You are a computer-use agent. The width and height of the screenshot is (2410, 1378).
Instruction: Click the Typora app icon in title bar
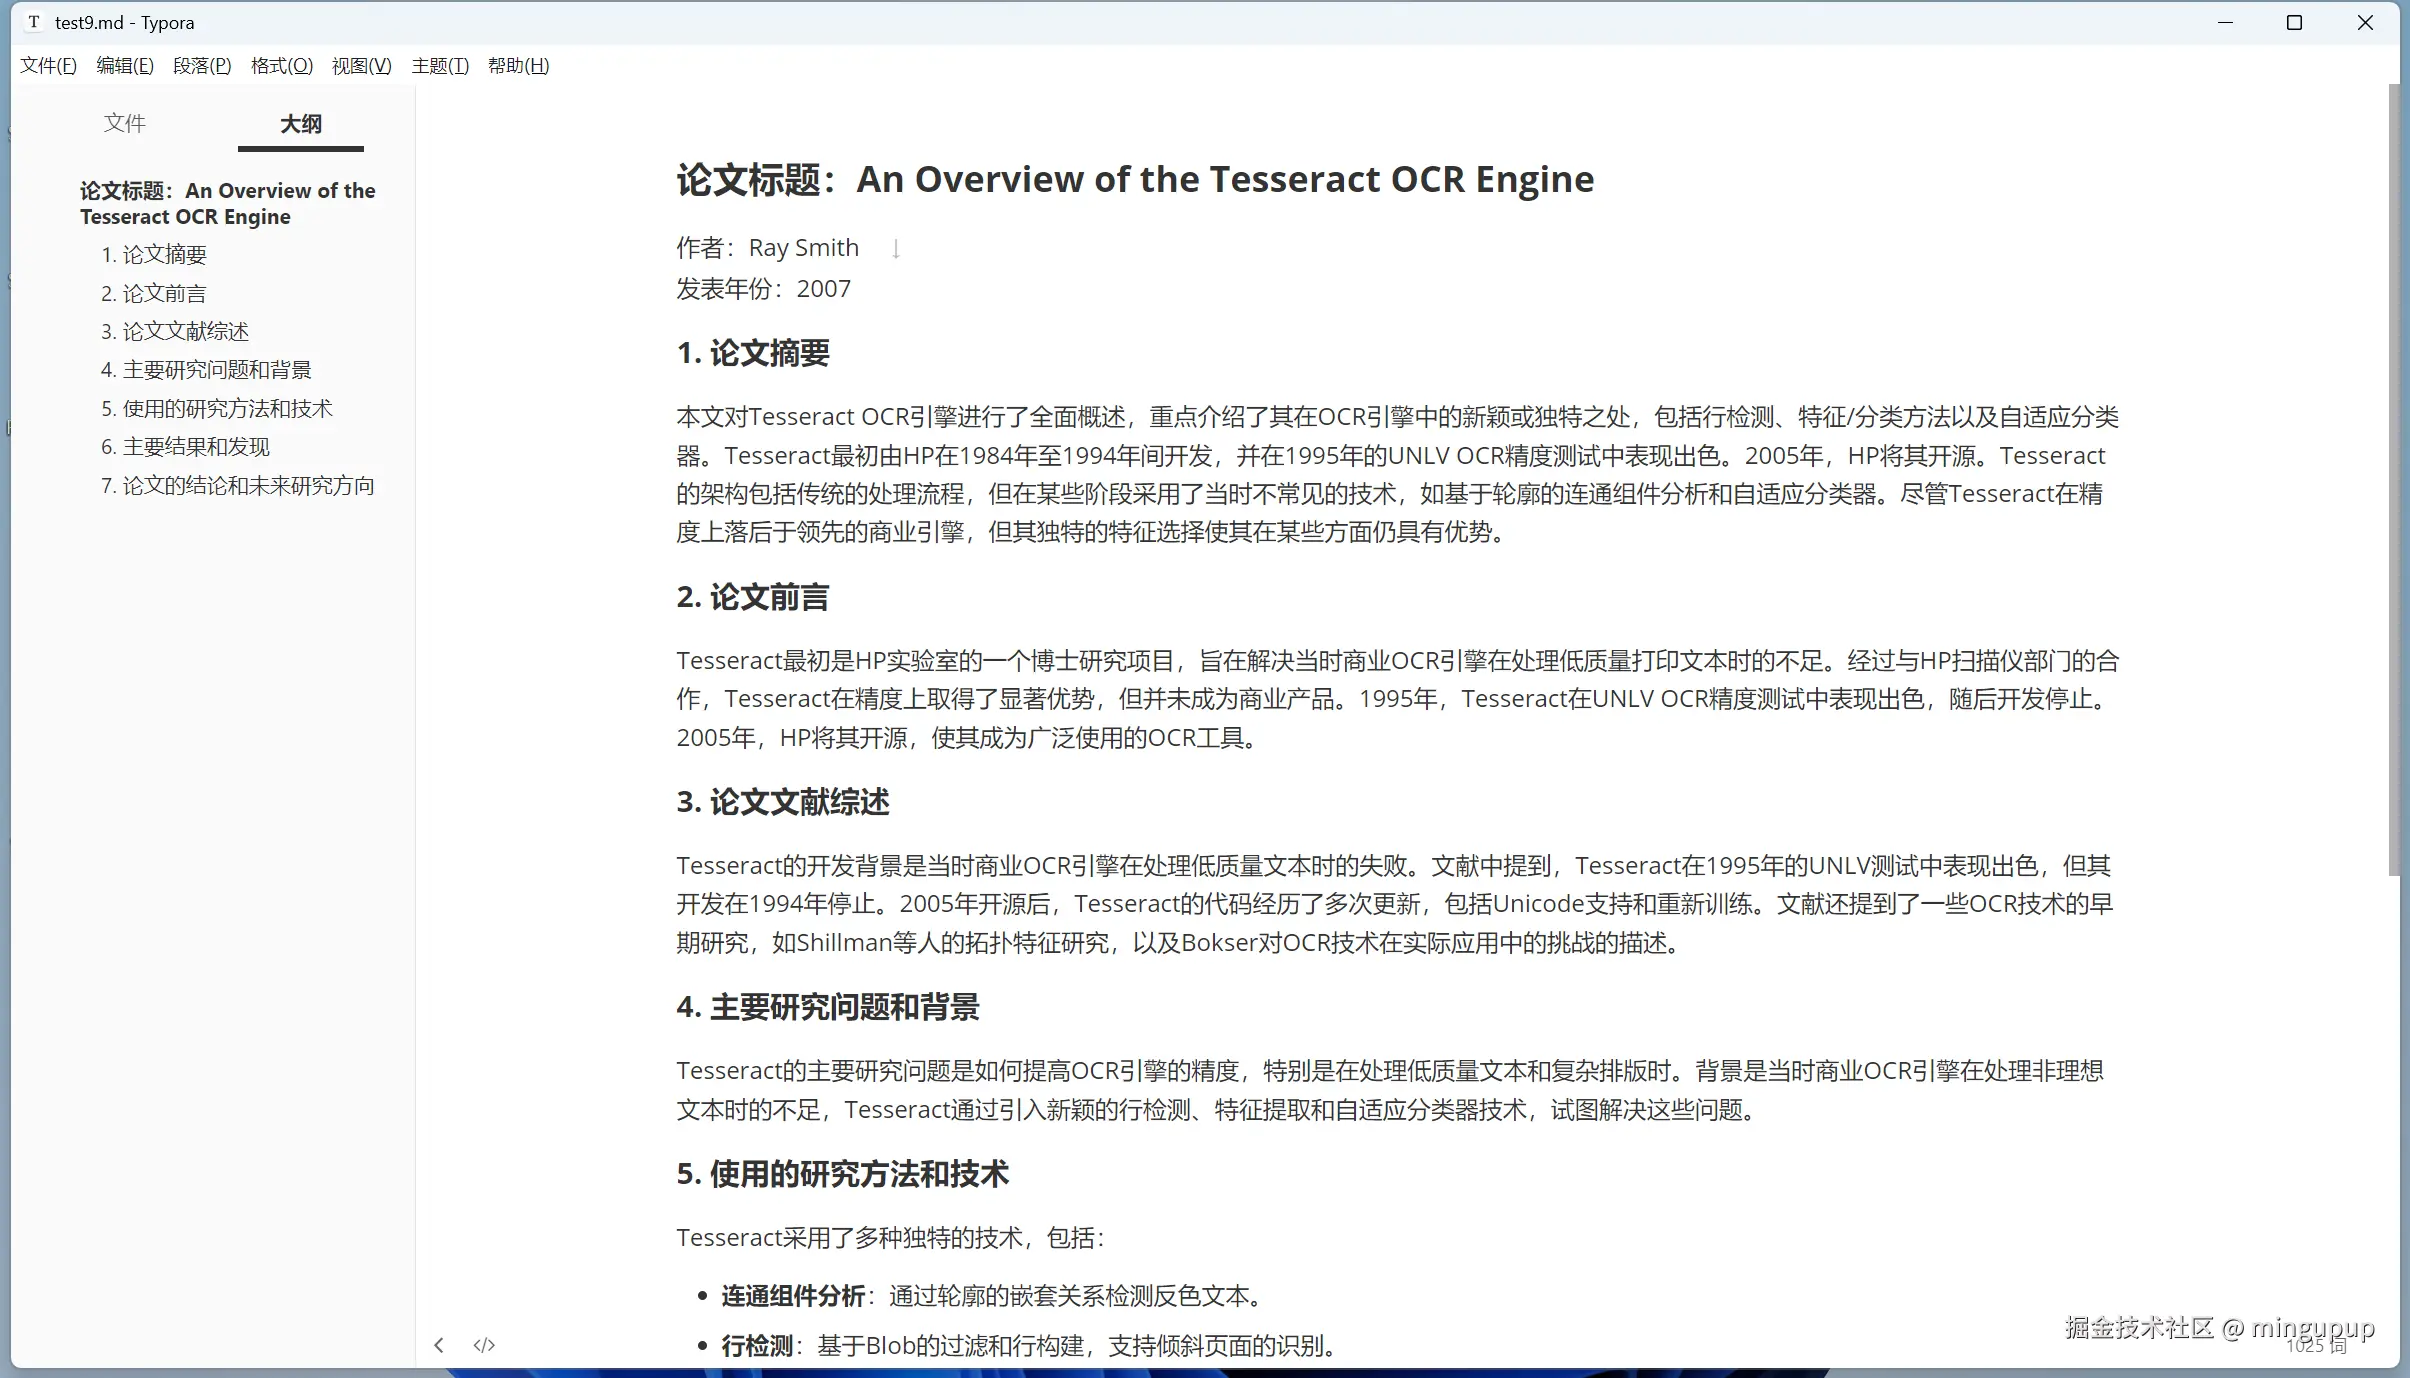pos(34,22)
